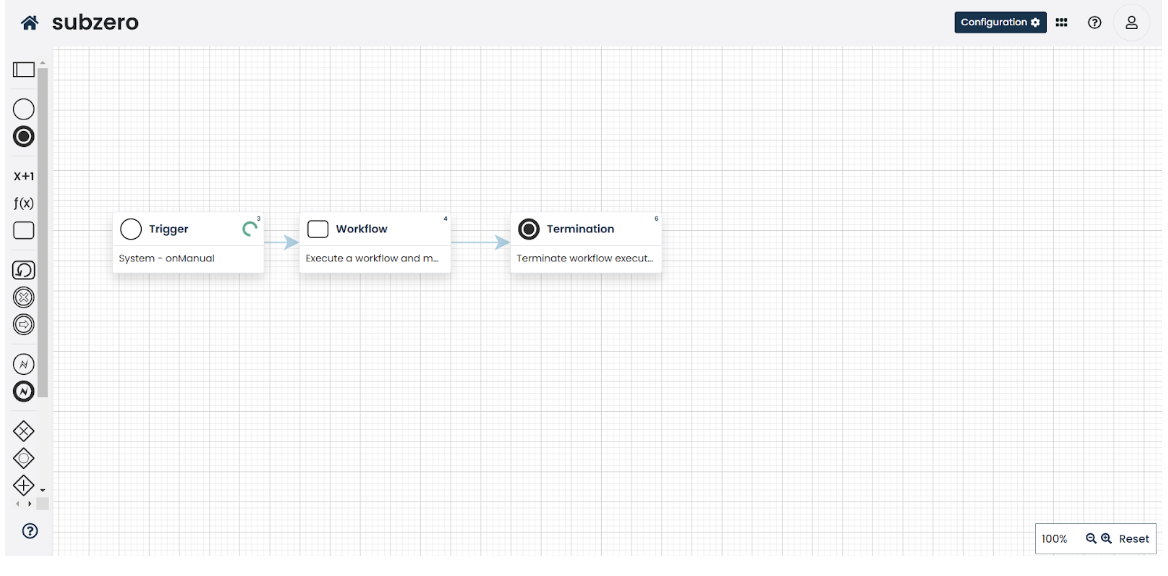Select the frame tool at top of toolbar
The width and height of the screenshot is (1168, 576).
[x=23, y=69]
